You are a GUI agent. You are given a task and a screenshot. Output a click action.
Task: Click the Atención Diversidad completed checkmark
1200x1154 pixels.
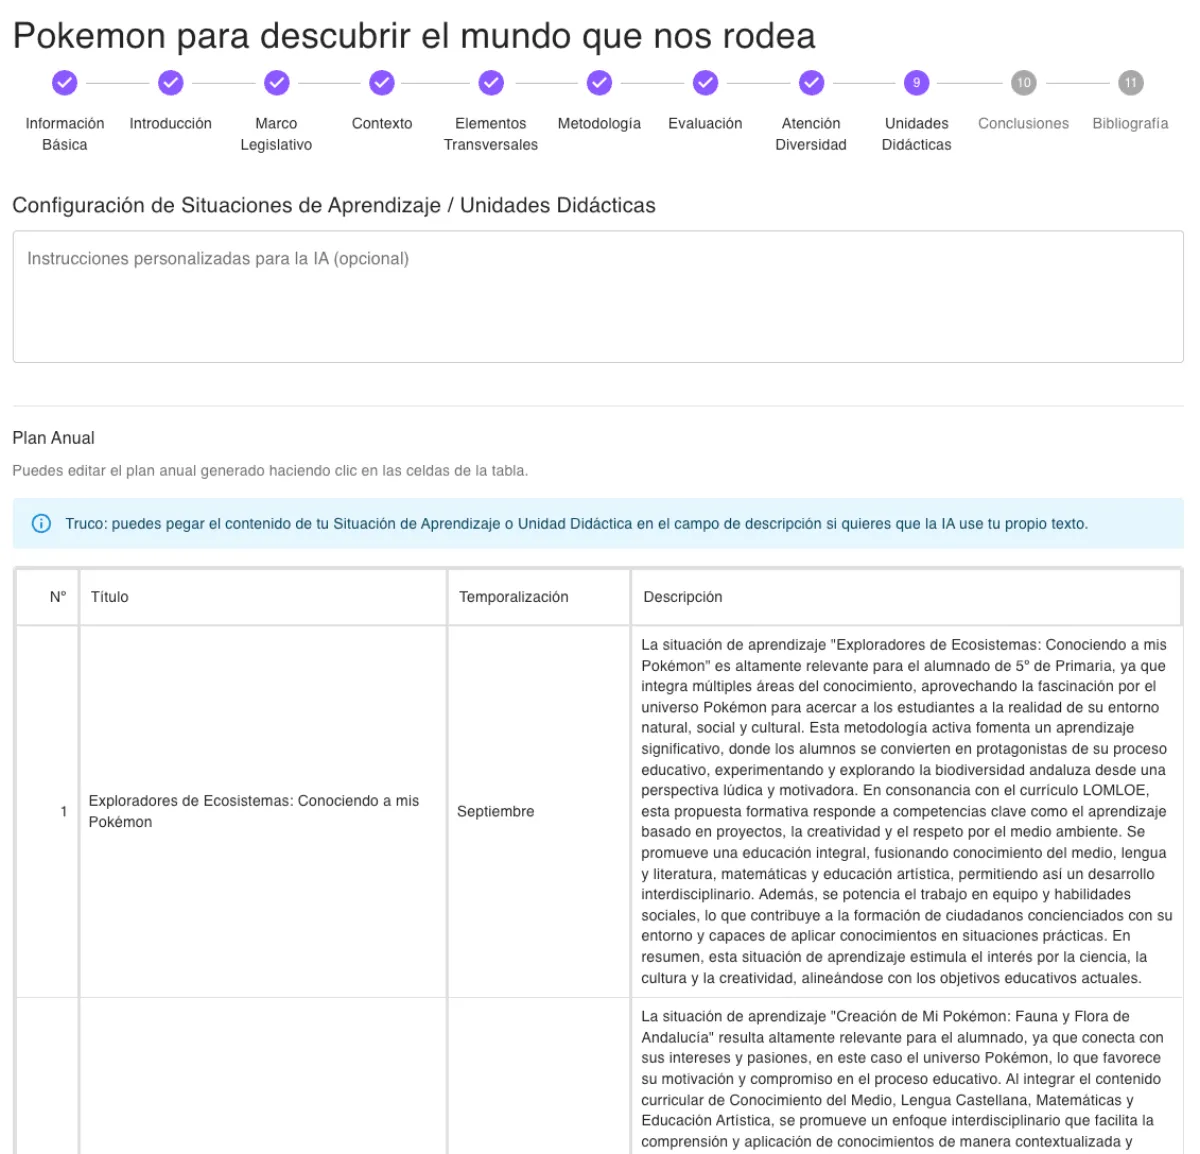point(811,84)
